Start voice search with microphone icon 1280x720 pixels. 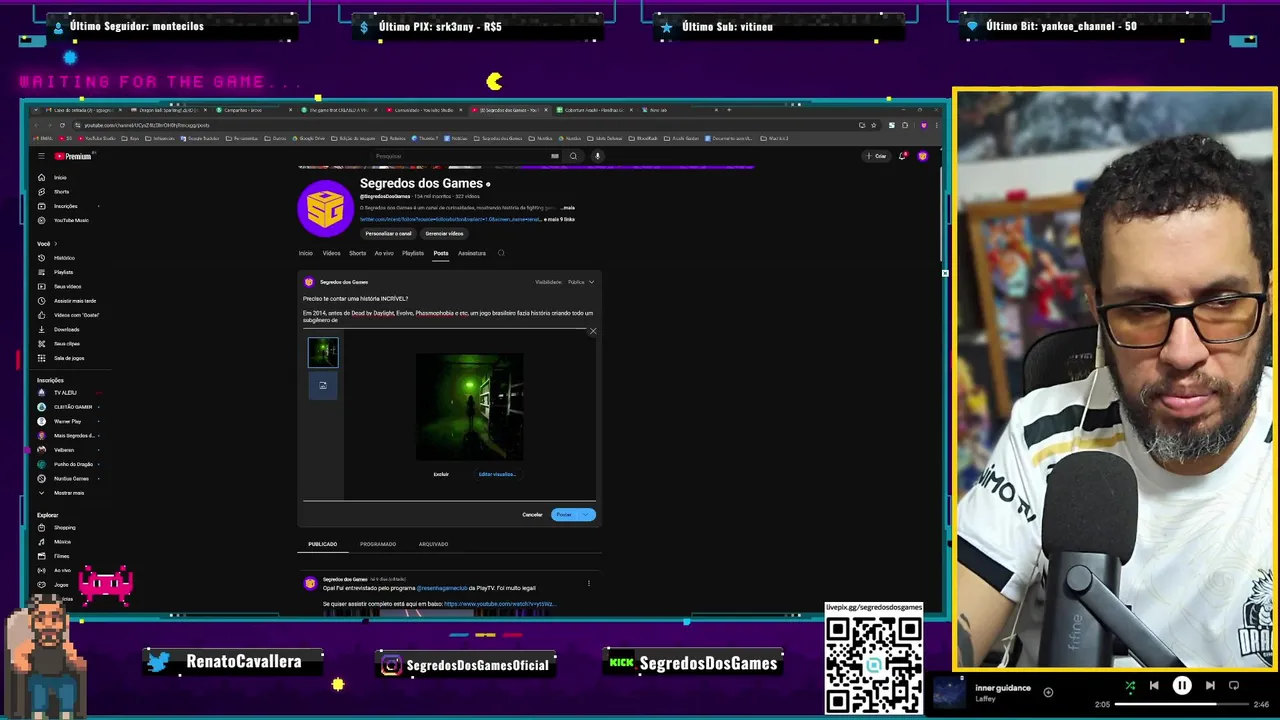tap(597, 156)
